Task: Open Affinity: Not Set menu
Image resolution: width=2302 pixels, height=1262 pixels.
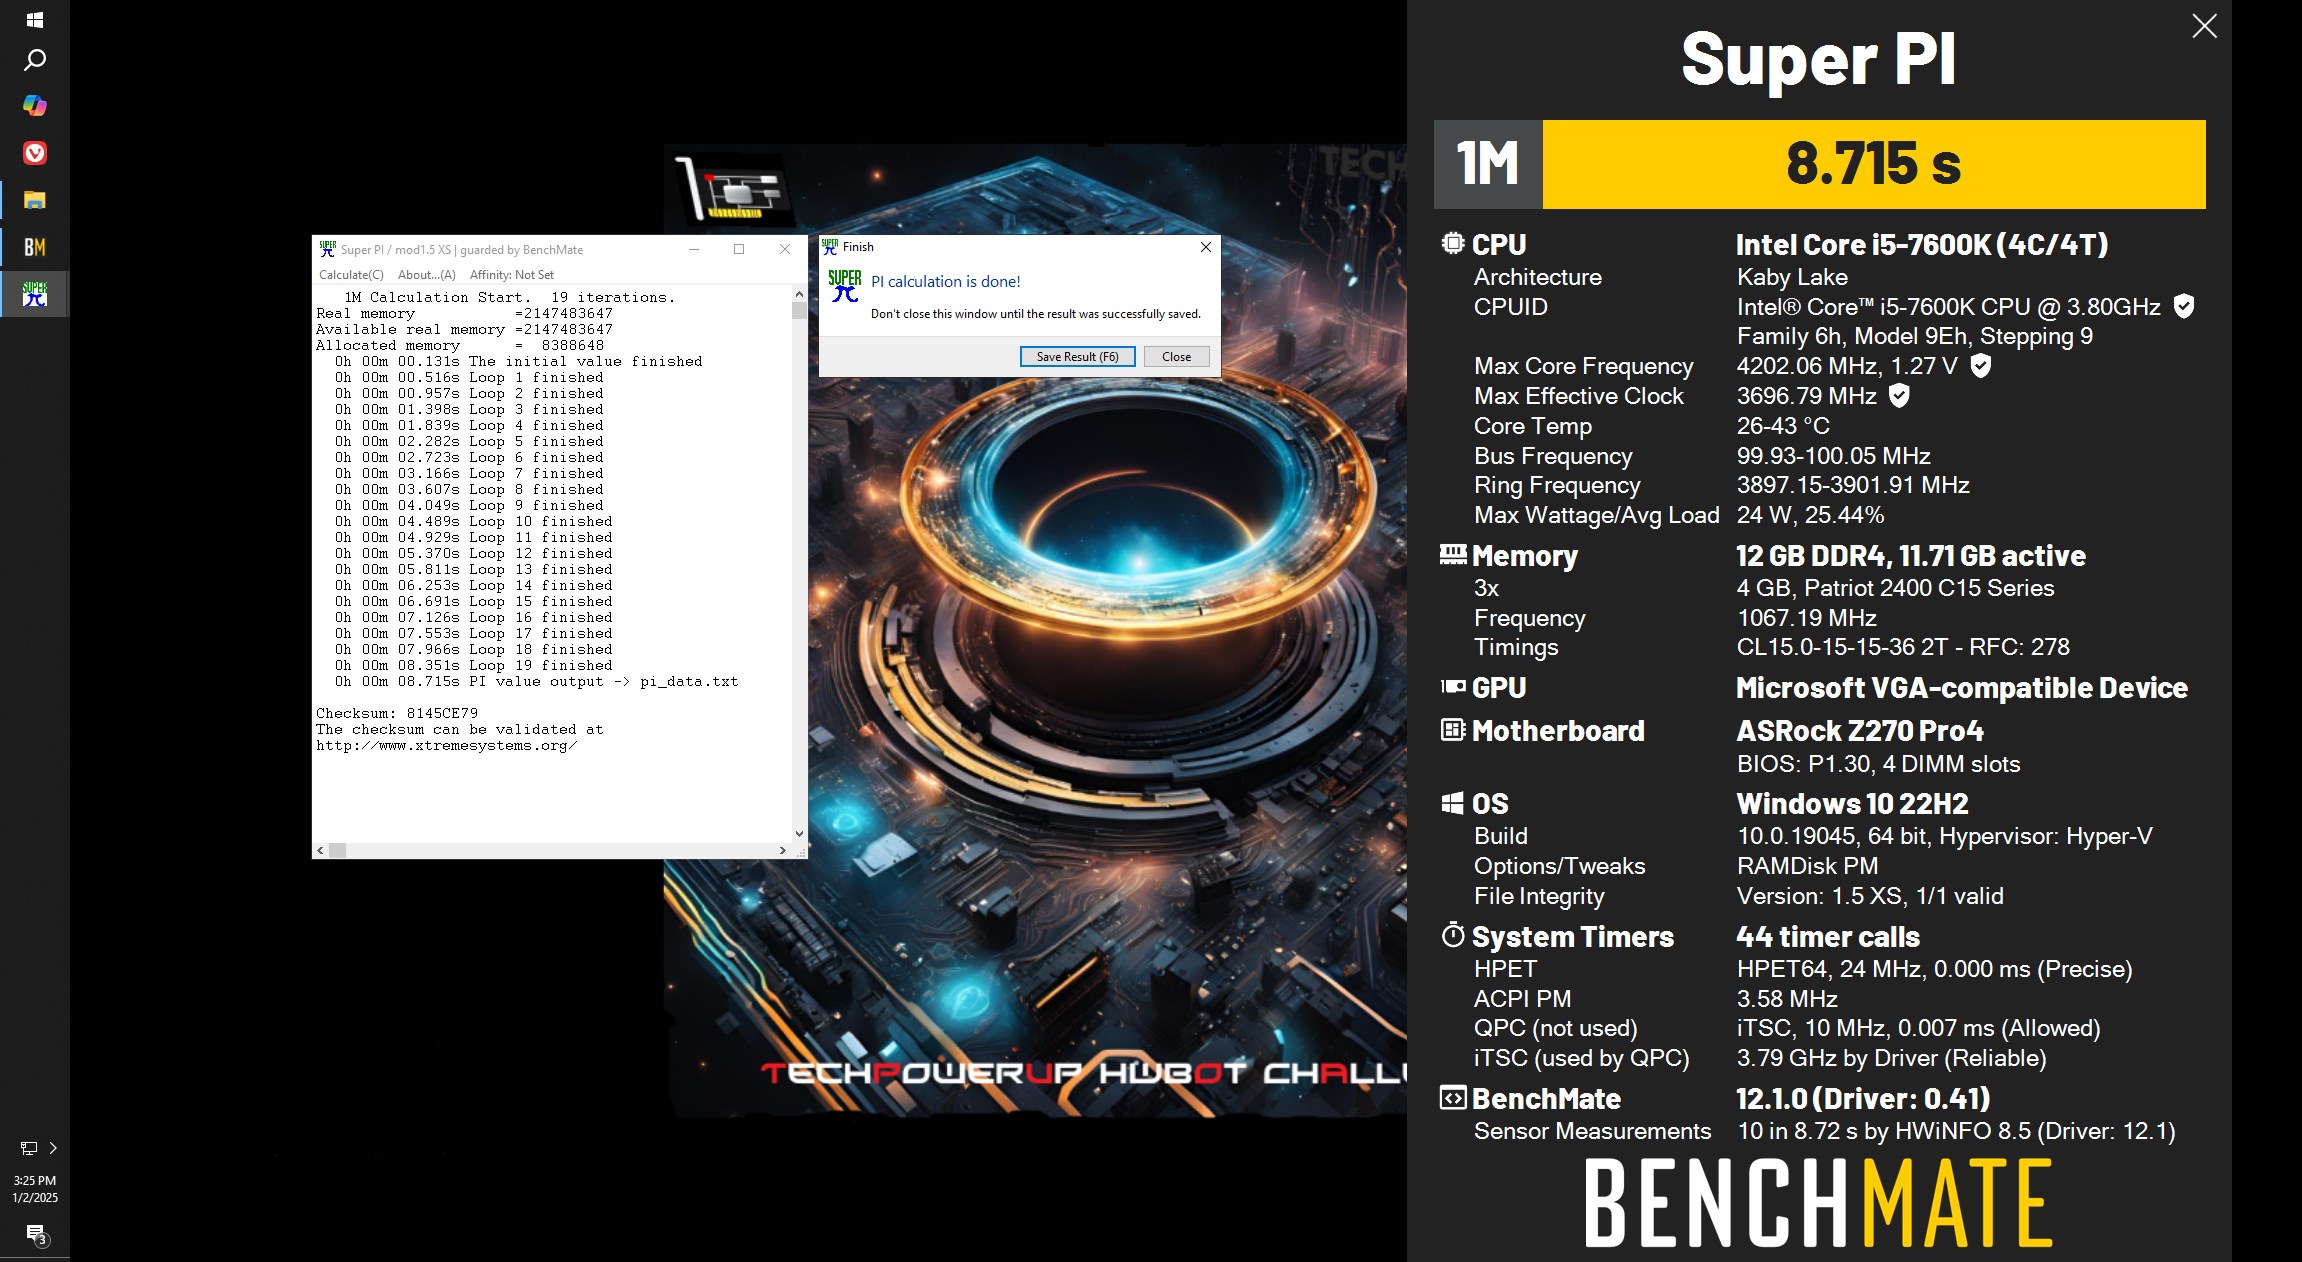Action: [511, 275]
